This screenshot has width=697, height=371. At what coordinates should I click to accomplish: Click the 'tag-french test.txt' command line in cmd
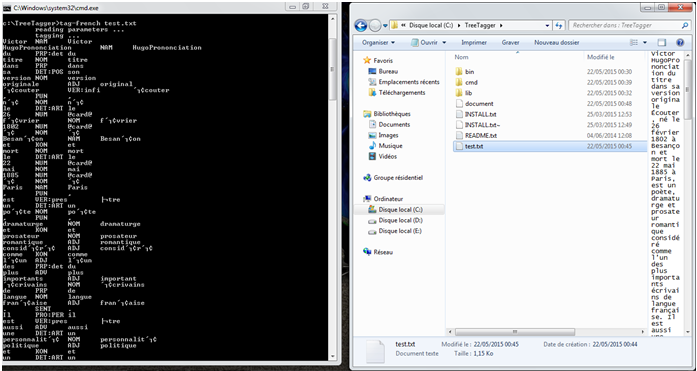pos(98,23)
